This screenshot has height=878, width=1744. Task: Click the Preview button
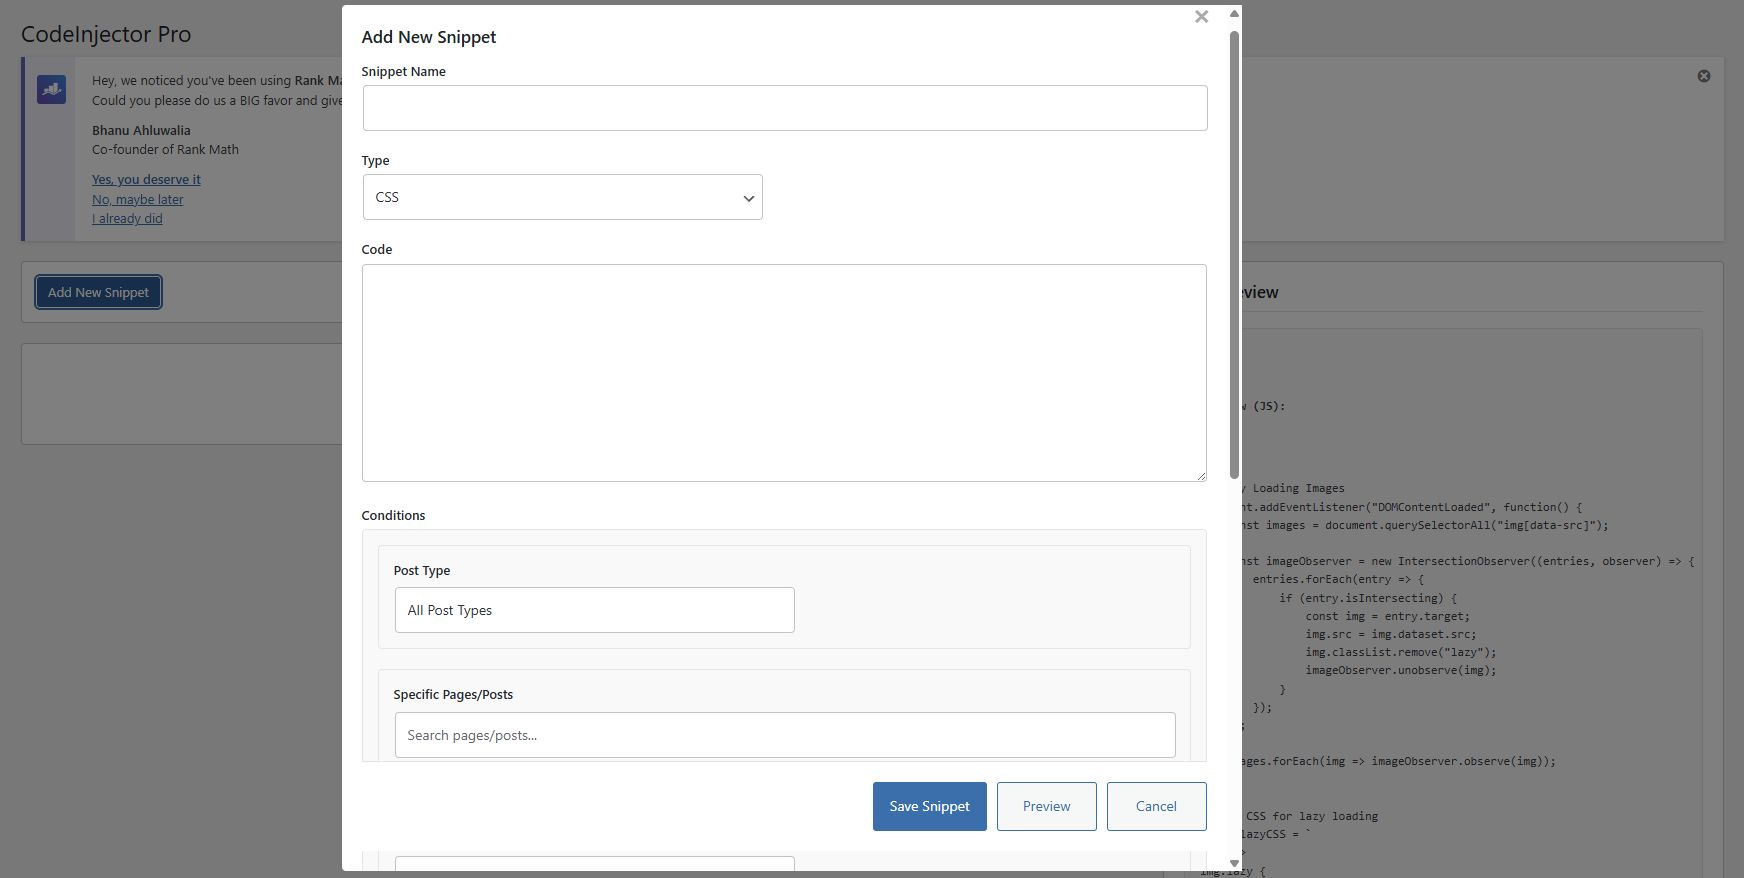[x=1046, y=806]
